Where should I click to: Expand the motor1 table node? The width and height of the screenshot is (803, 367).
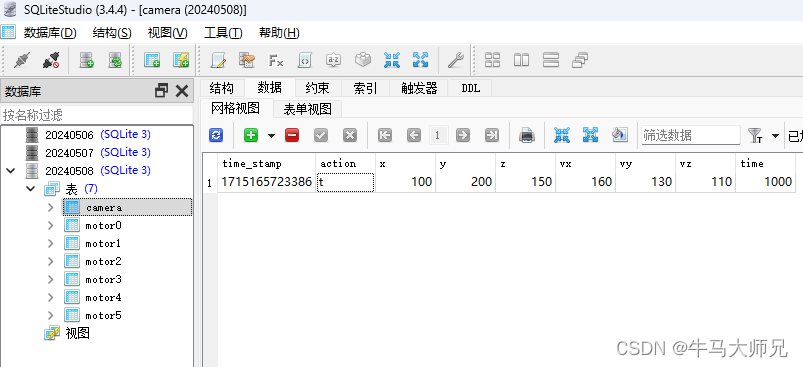coord(50,243)
